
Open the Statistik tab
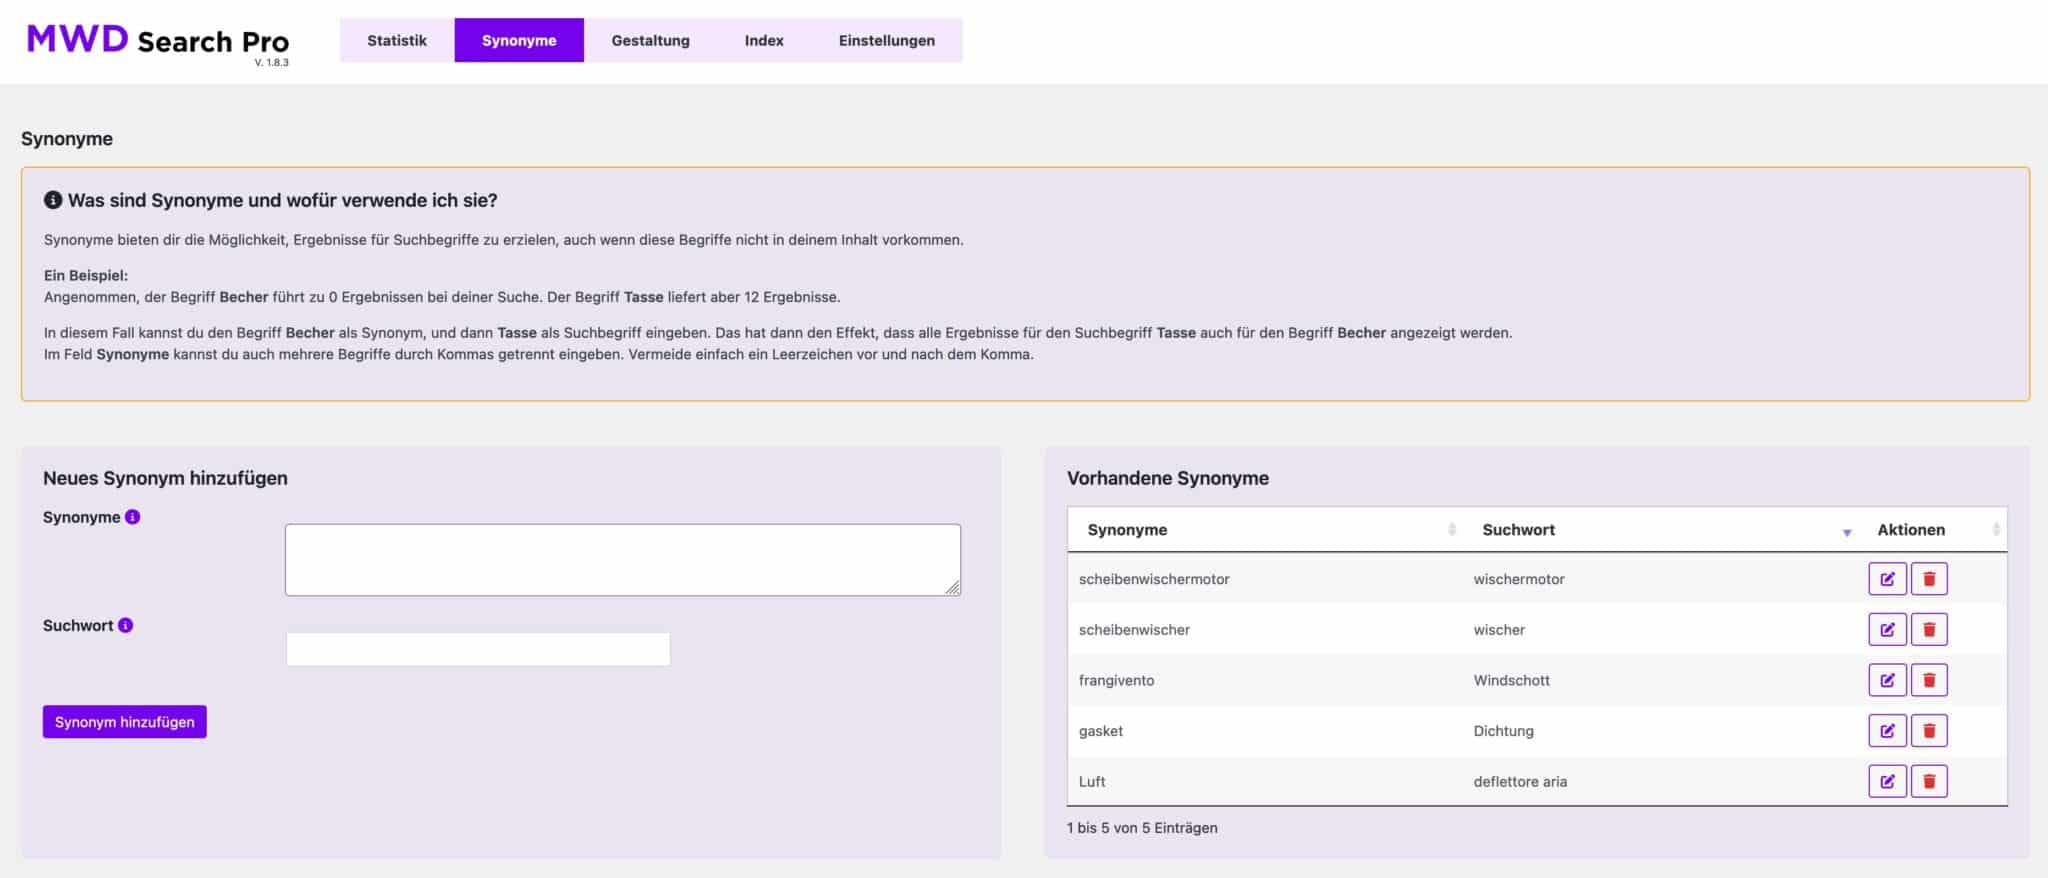[x=397, y=40]
